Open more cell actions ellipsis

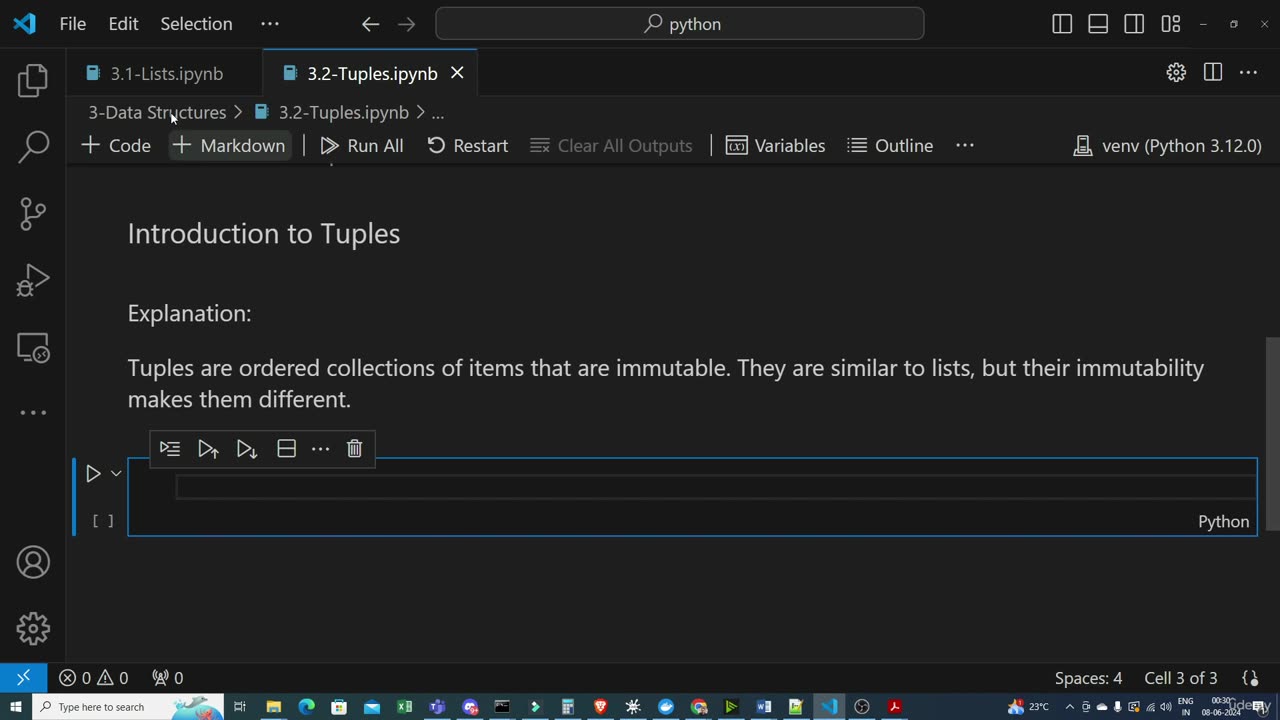tap(320, 449)
